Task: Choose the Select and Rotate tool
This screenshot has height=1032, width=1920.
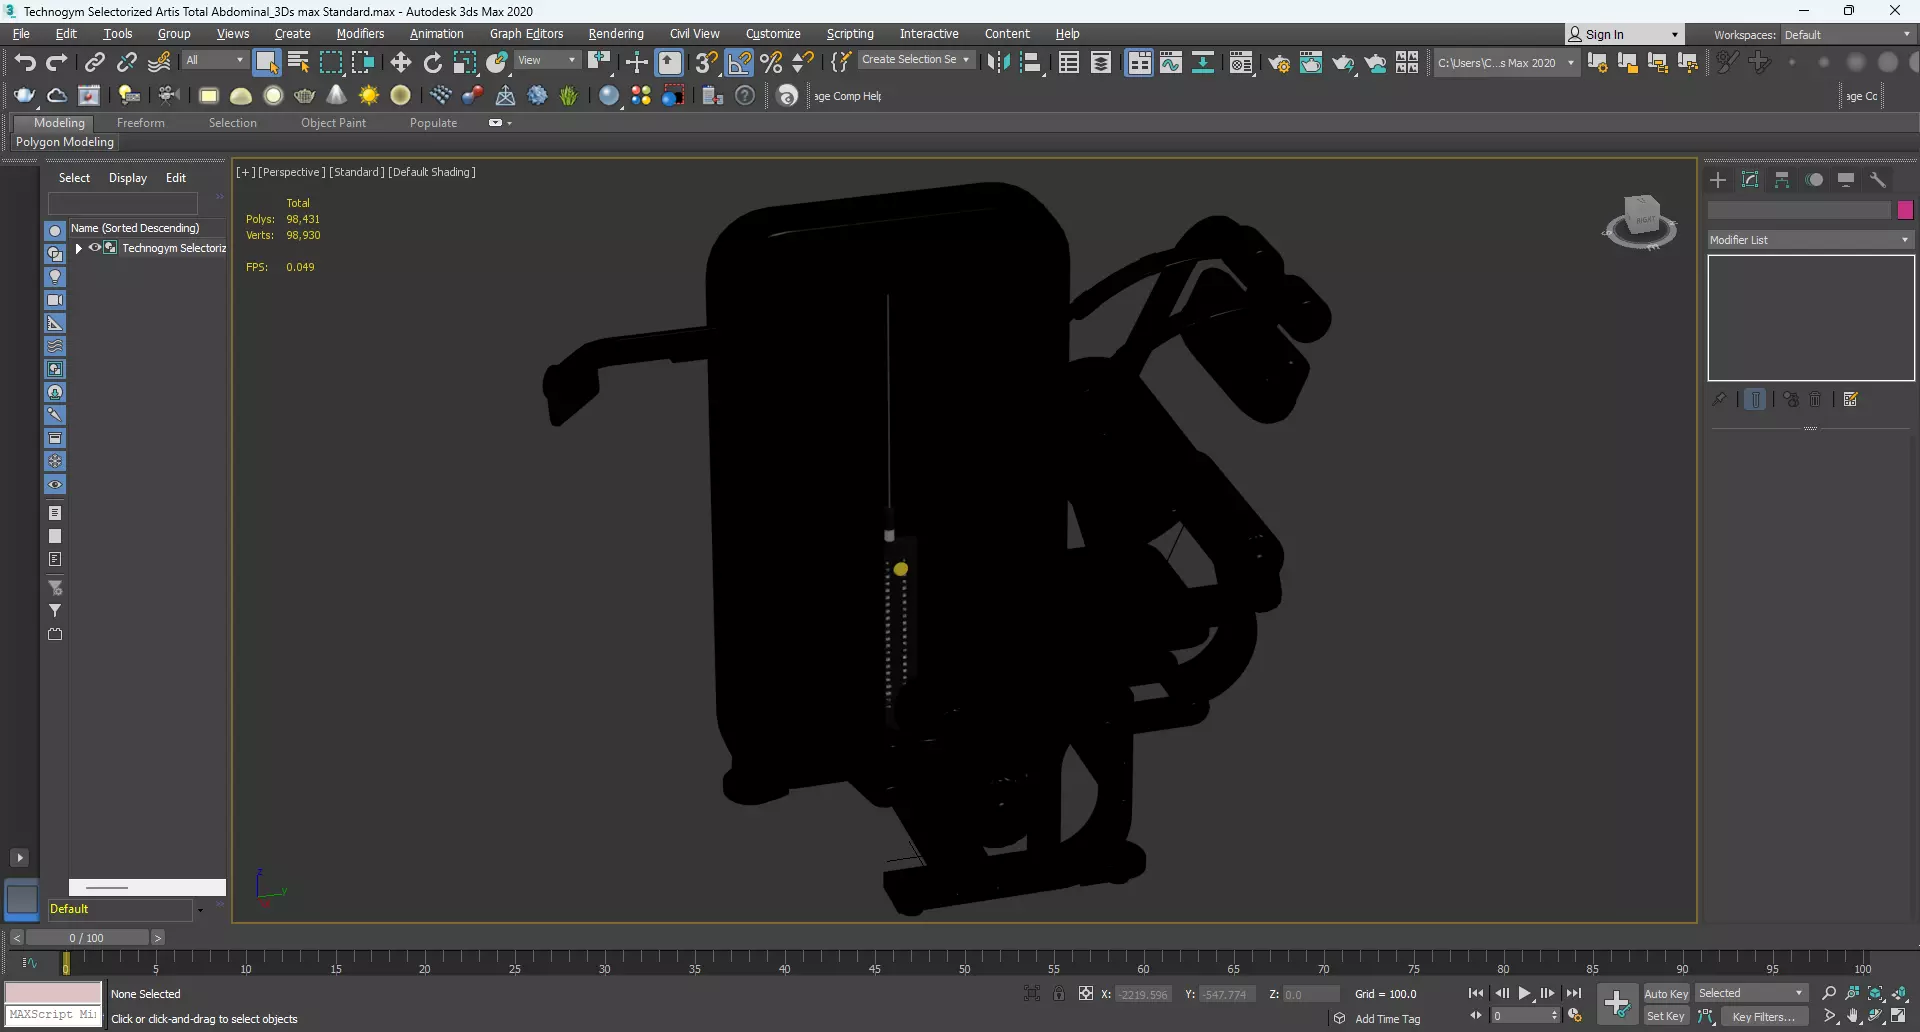Action: [x=433, y=62]
